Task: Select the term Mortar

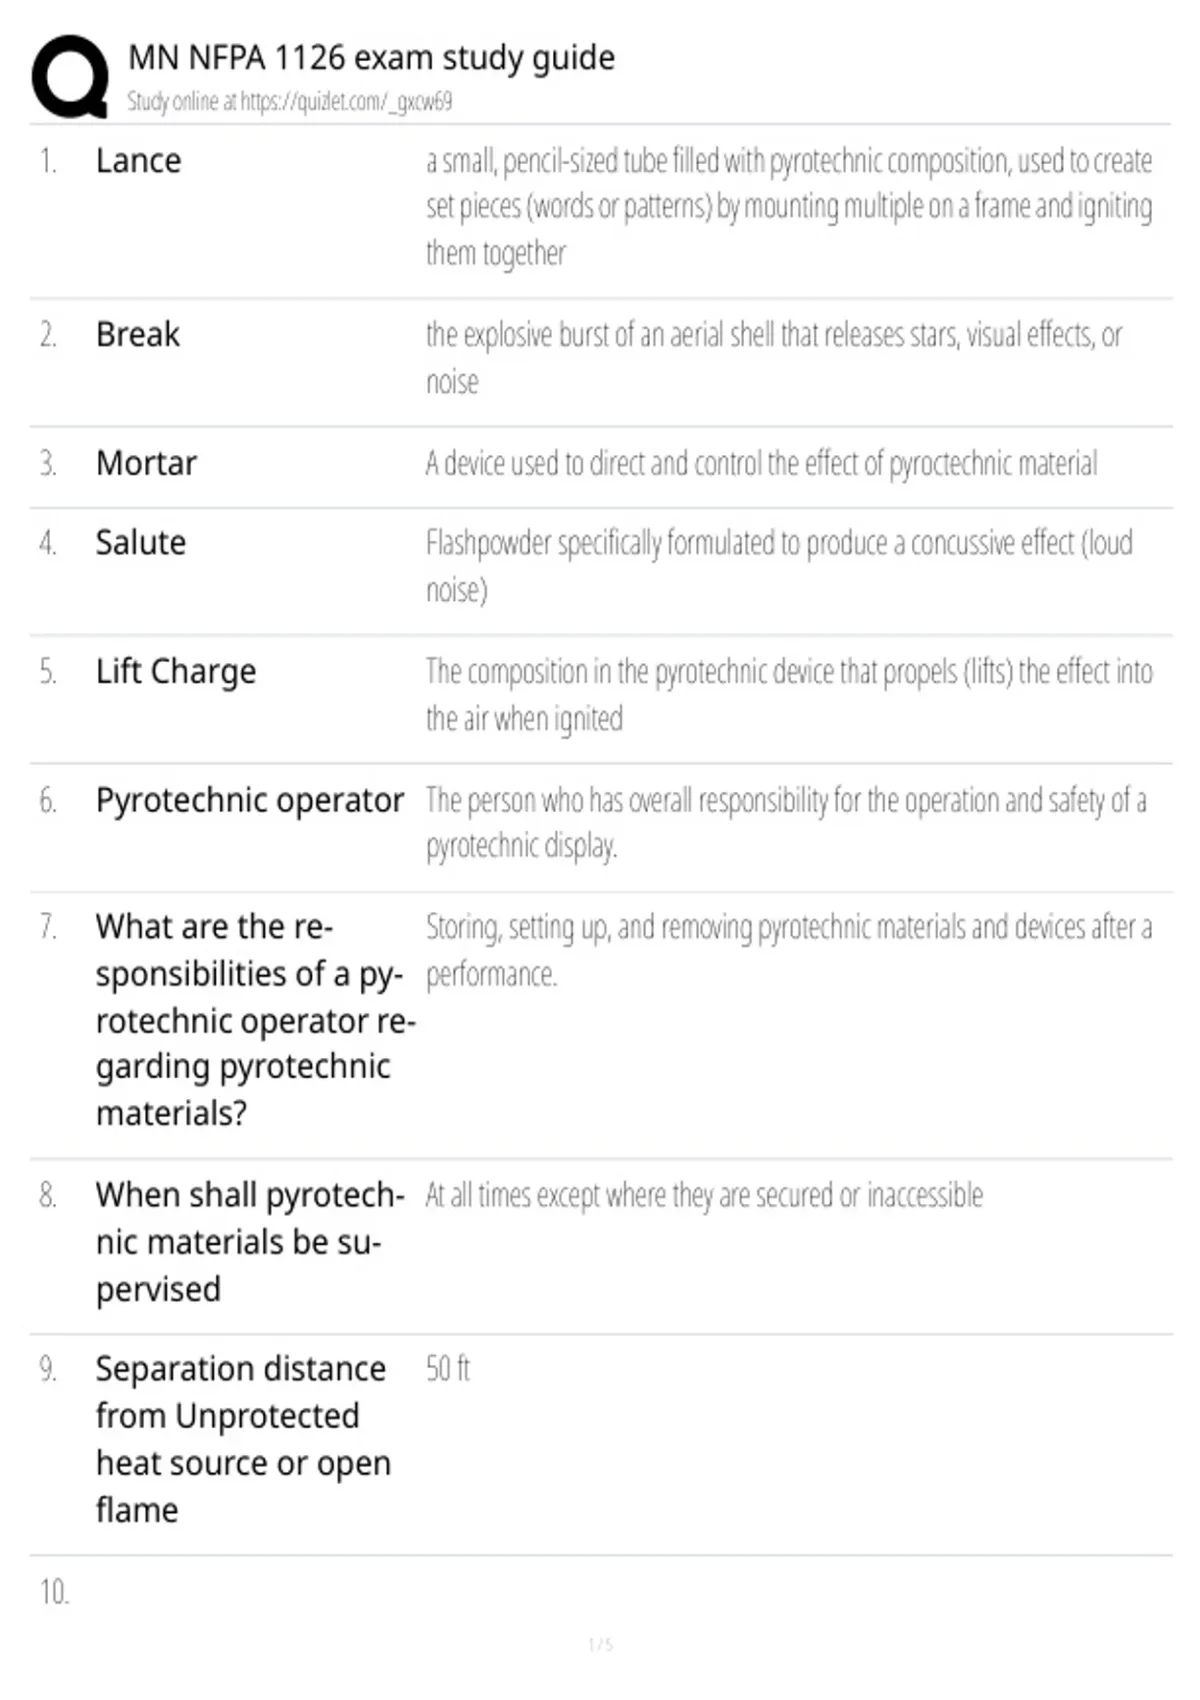Action: 146,464
